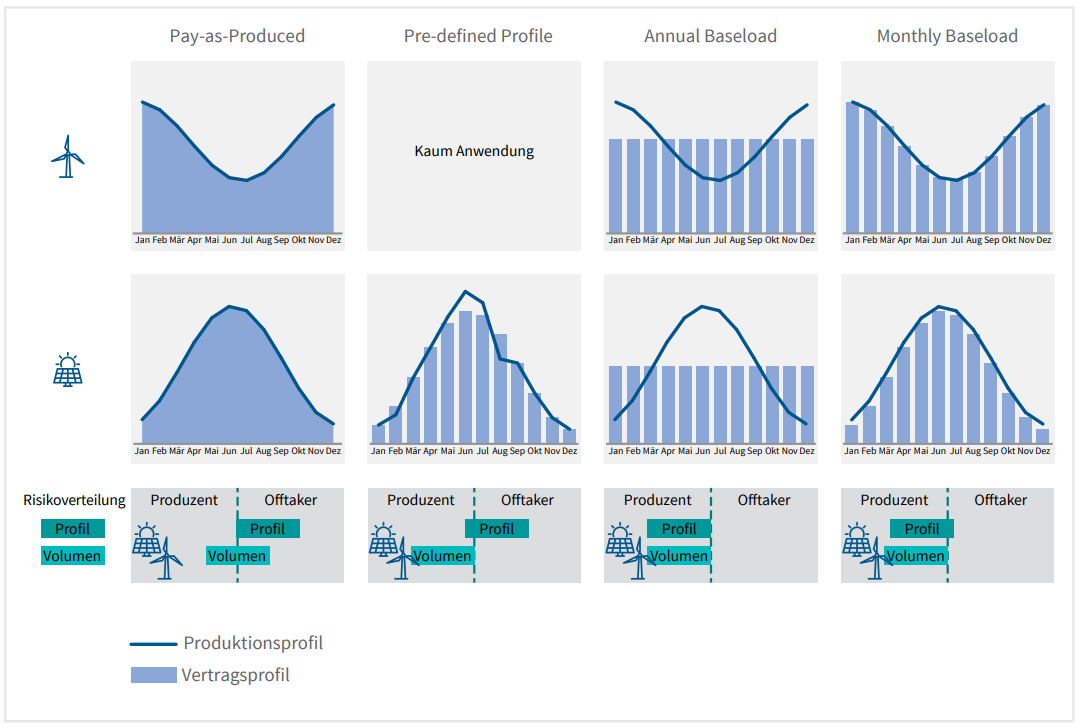The height and width of the screenshot is (726, 1078).
Task: Click the wind turbine icon in the Annual Baseload risk box
Action: coord(638,560)
